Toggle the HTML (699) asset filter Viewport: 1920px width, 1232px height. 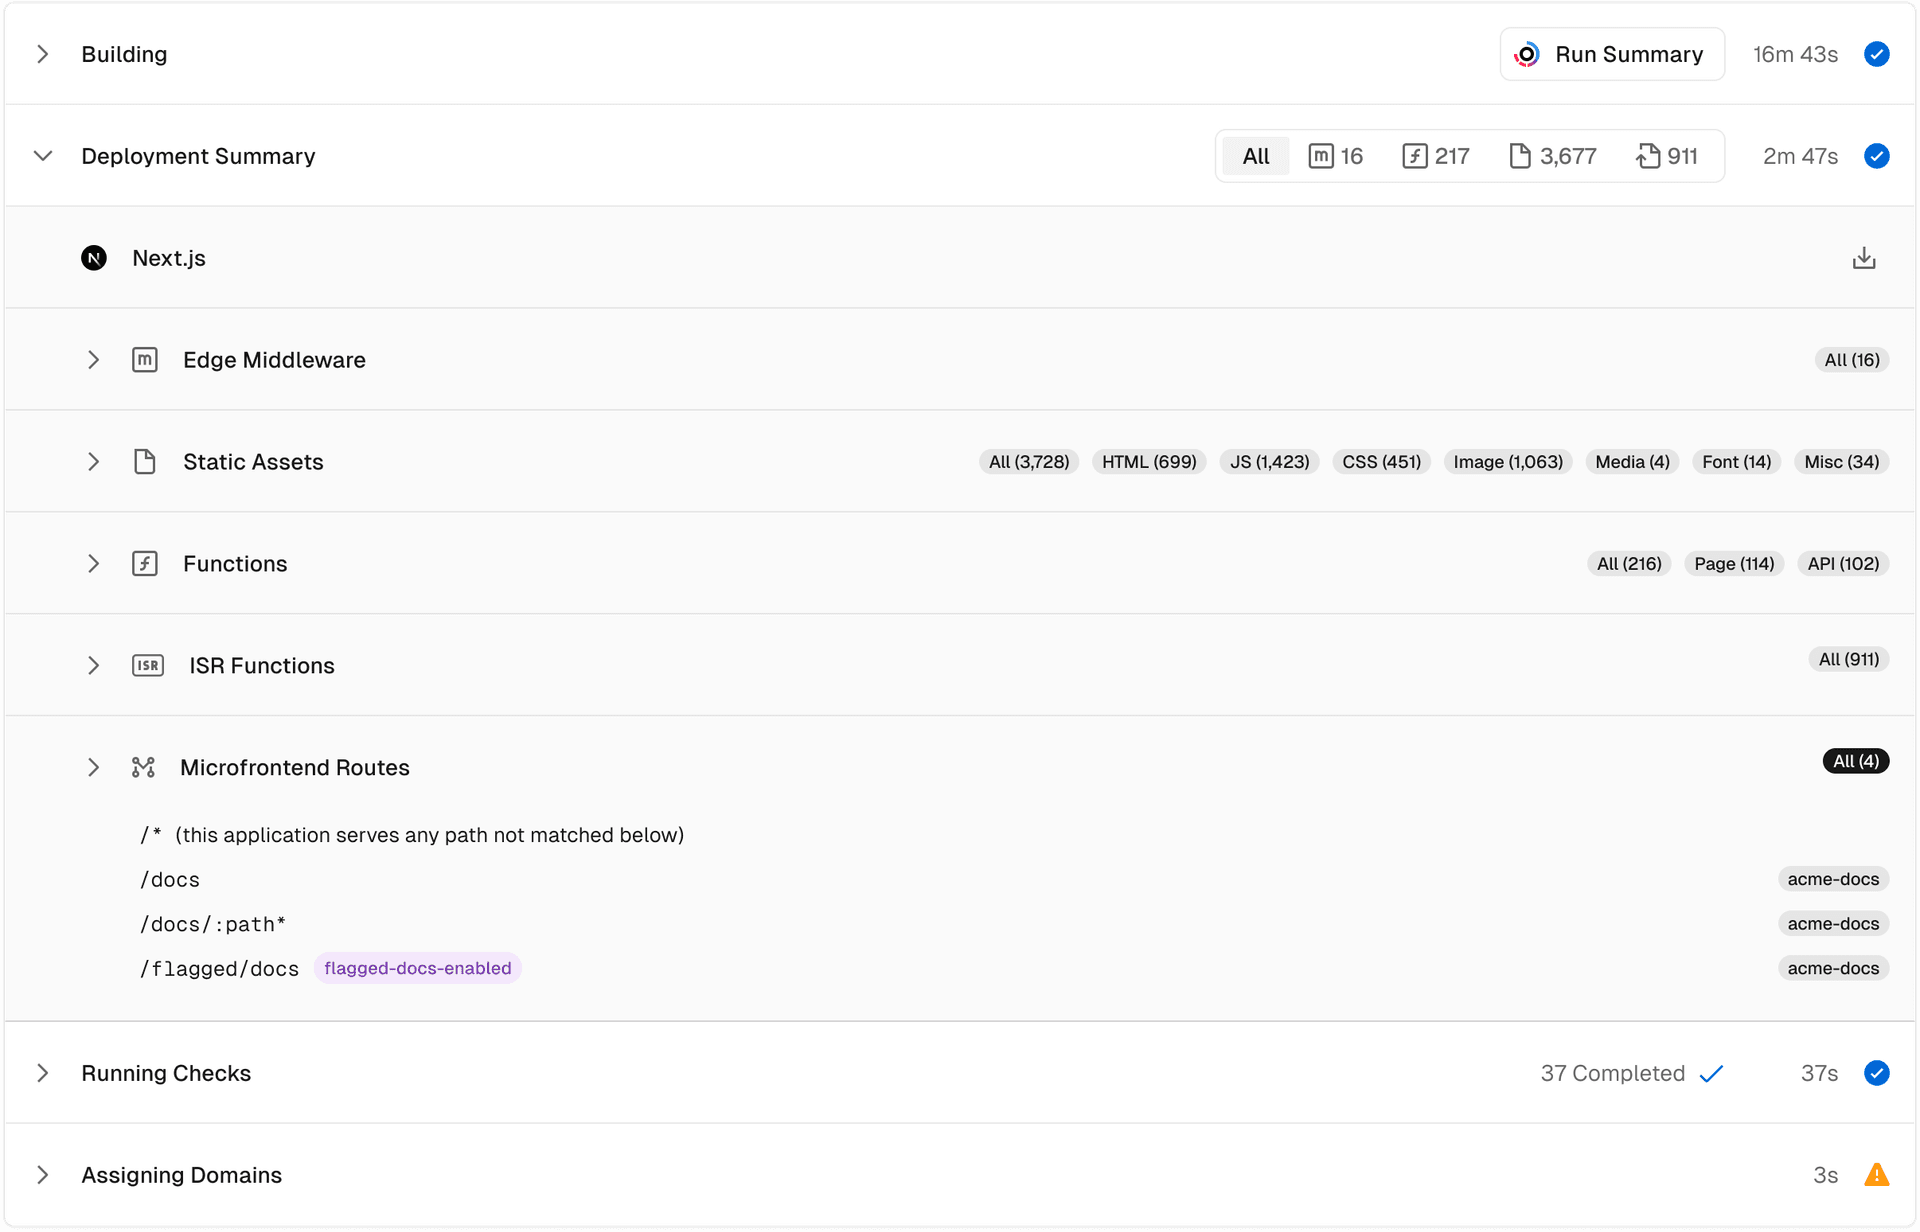pyautogui.click(x=1148, y=461)
